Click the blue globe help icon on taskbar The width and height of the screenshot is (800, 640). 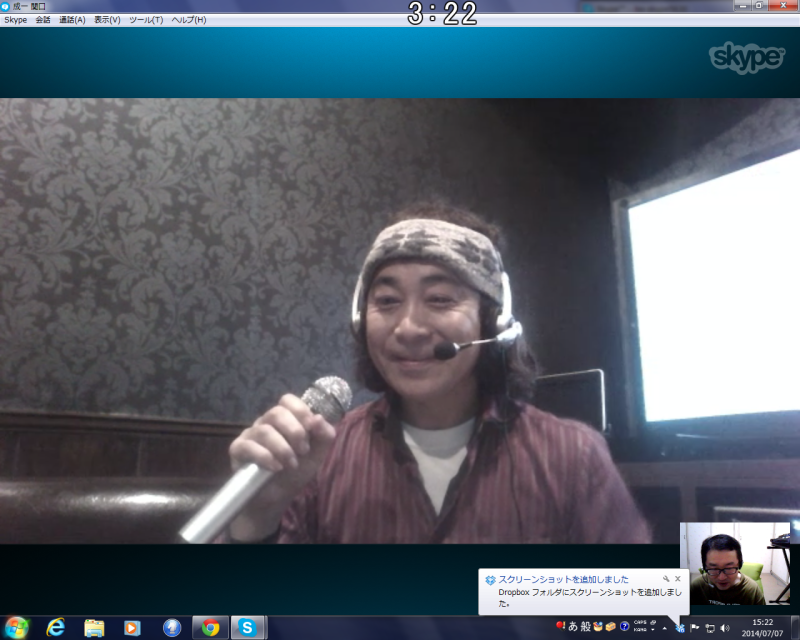[172, 628]
